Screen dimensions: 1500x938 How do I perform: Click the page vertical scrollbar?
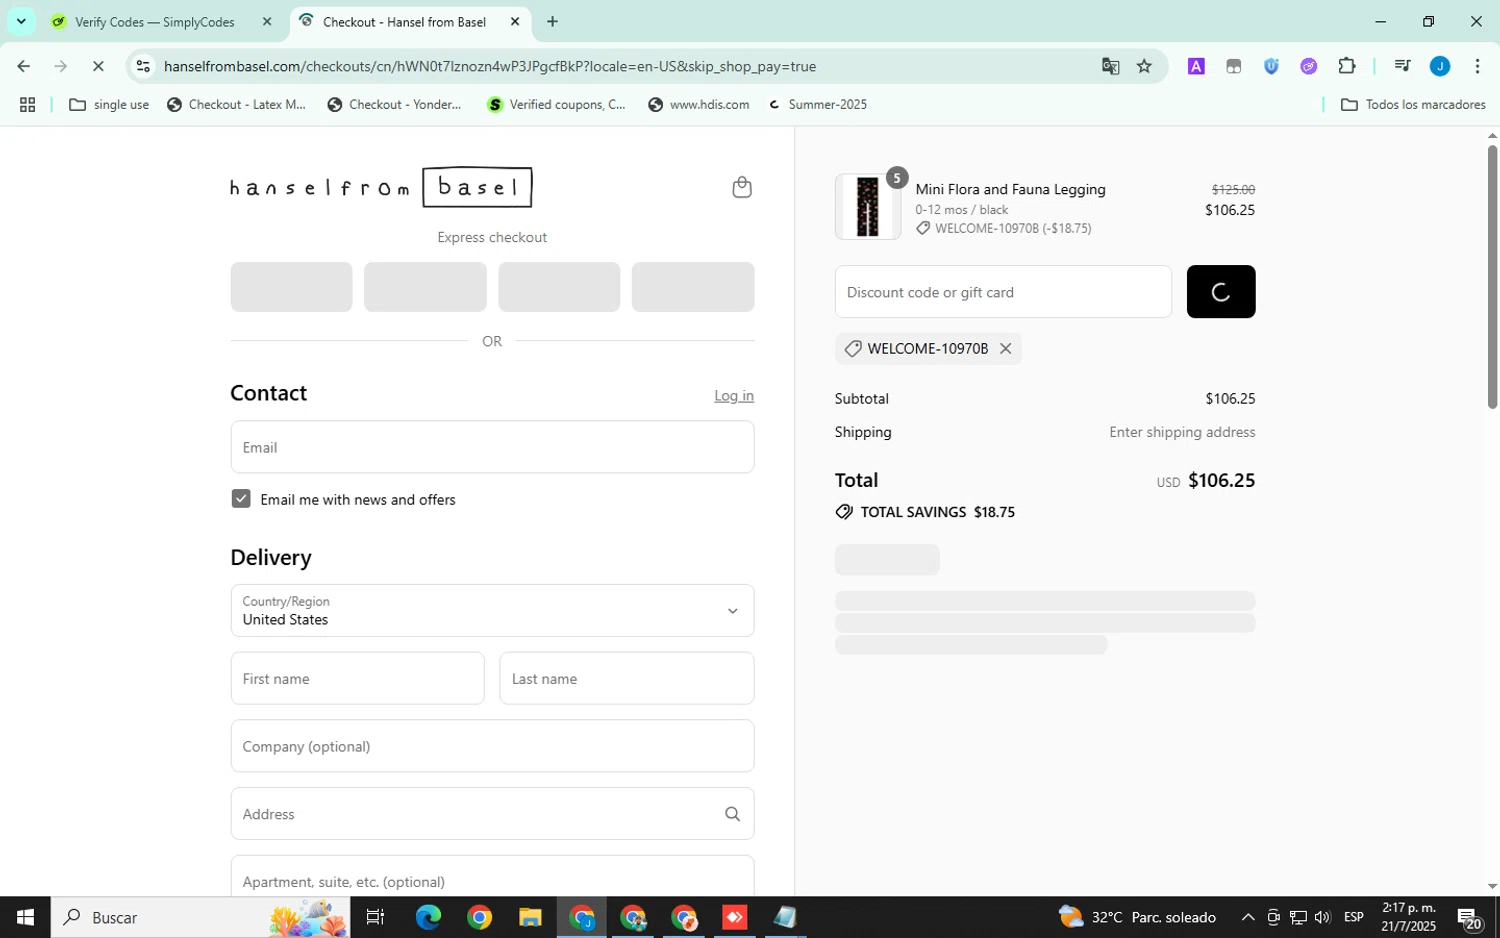click(1492, 277)
